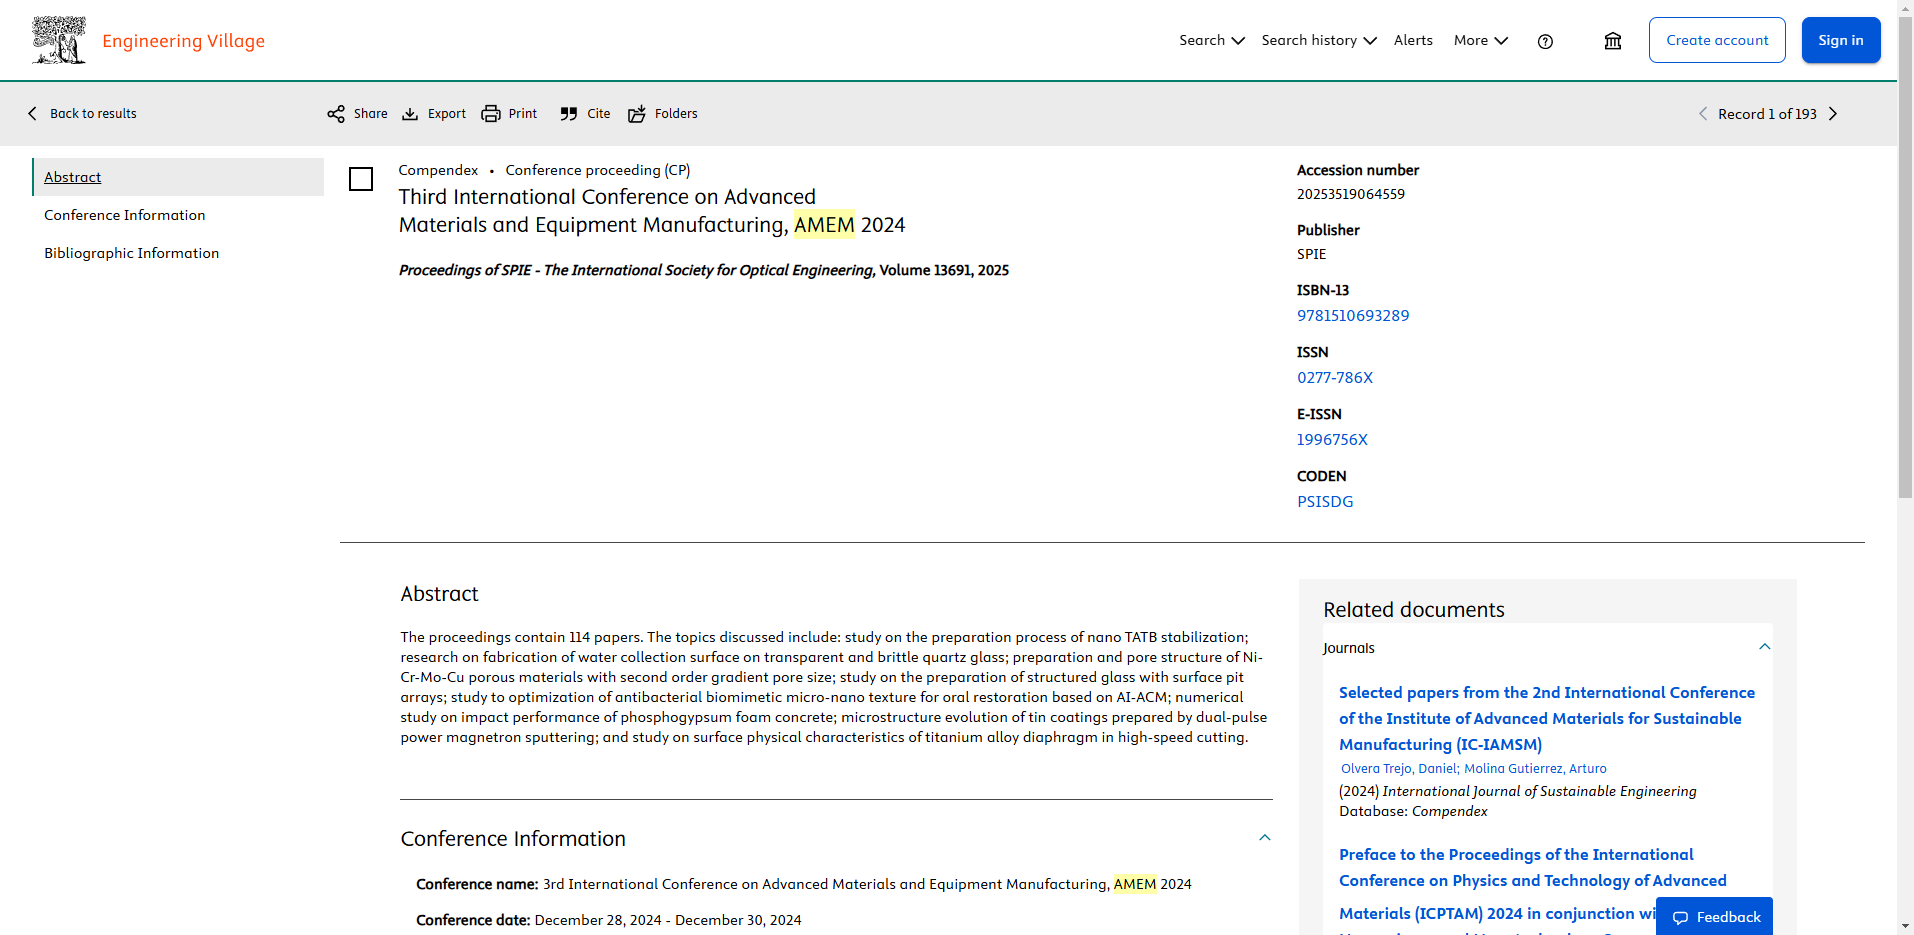Screen dimensions: 1914x935
Task: Click the record title text
Action: point(652,211)
